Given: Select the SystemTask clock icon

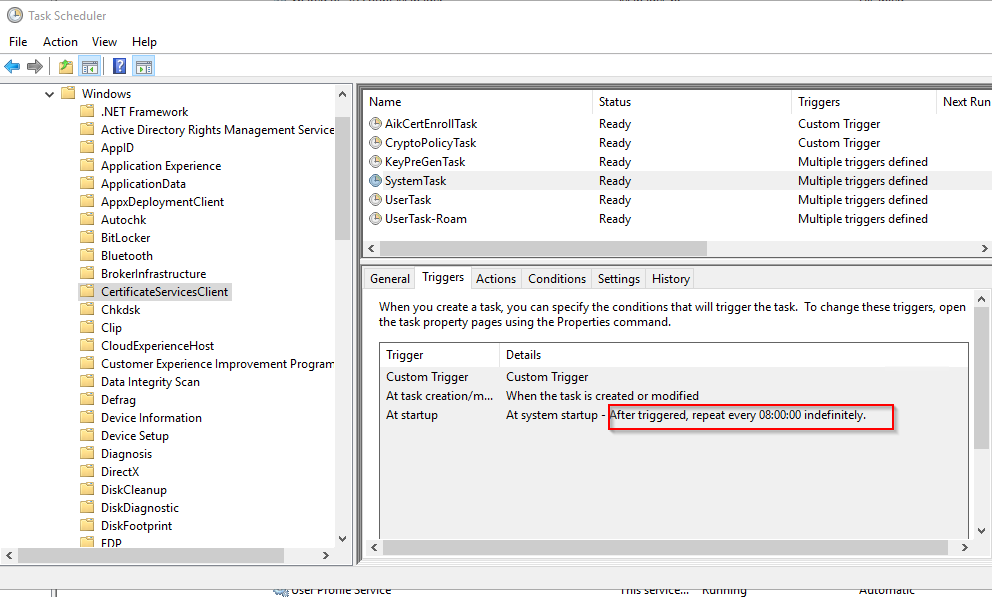Looking at the screenshot, I should pos(377,180).
